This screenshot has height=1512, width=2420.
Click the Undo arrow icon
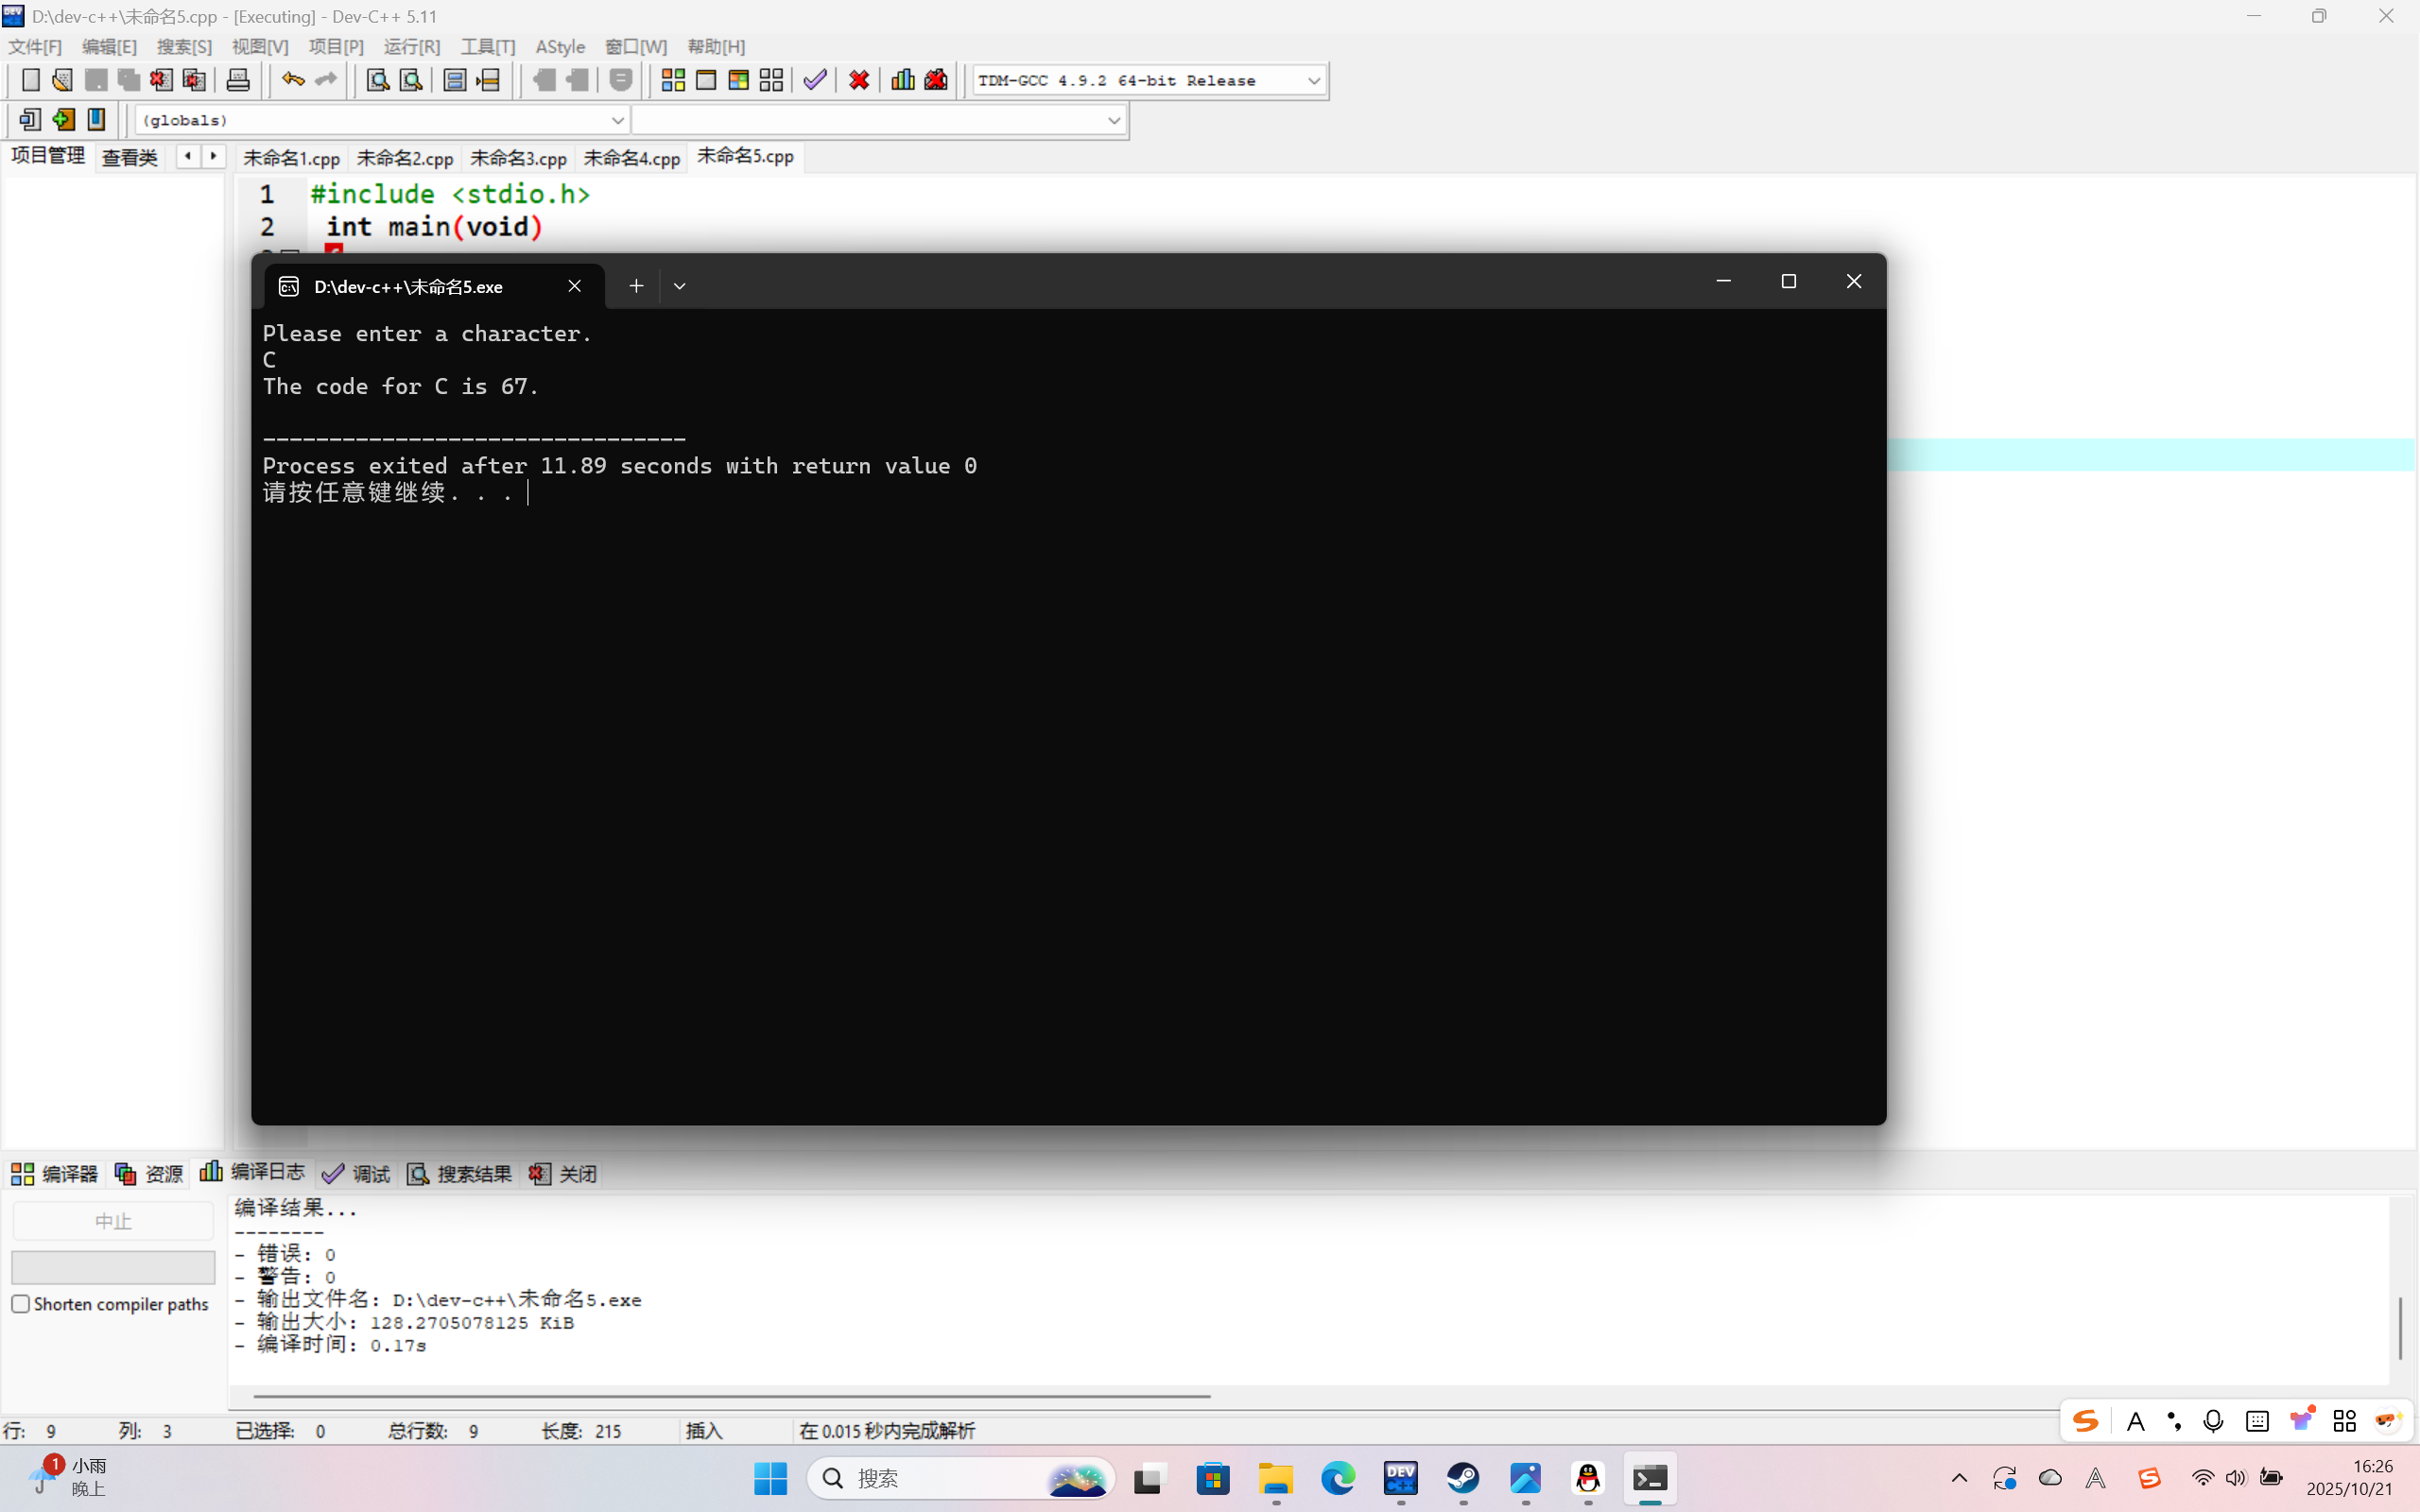point(292,80)
